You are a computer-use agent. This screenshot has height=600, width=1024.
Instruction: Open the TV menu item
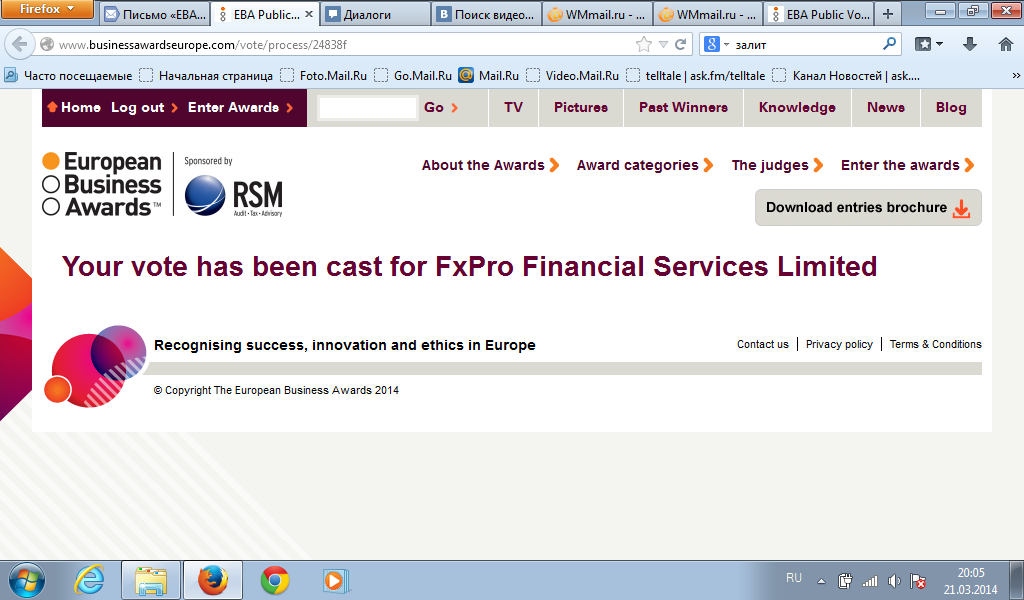tap(513, 108)
